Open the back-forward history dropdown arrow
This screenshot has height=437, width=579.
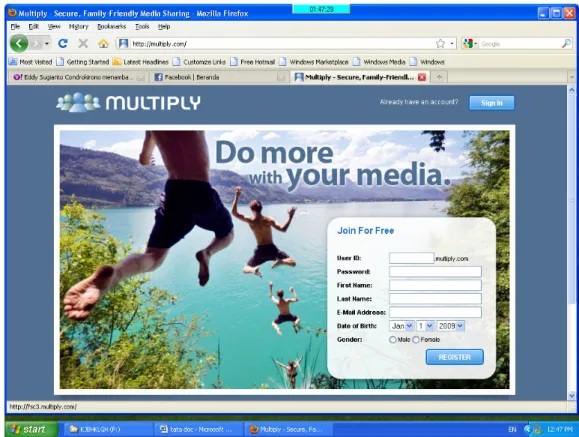point(47,44)
